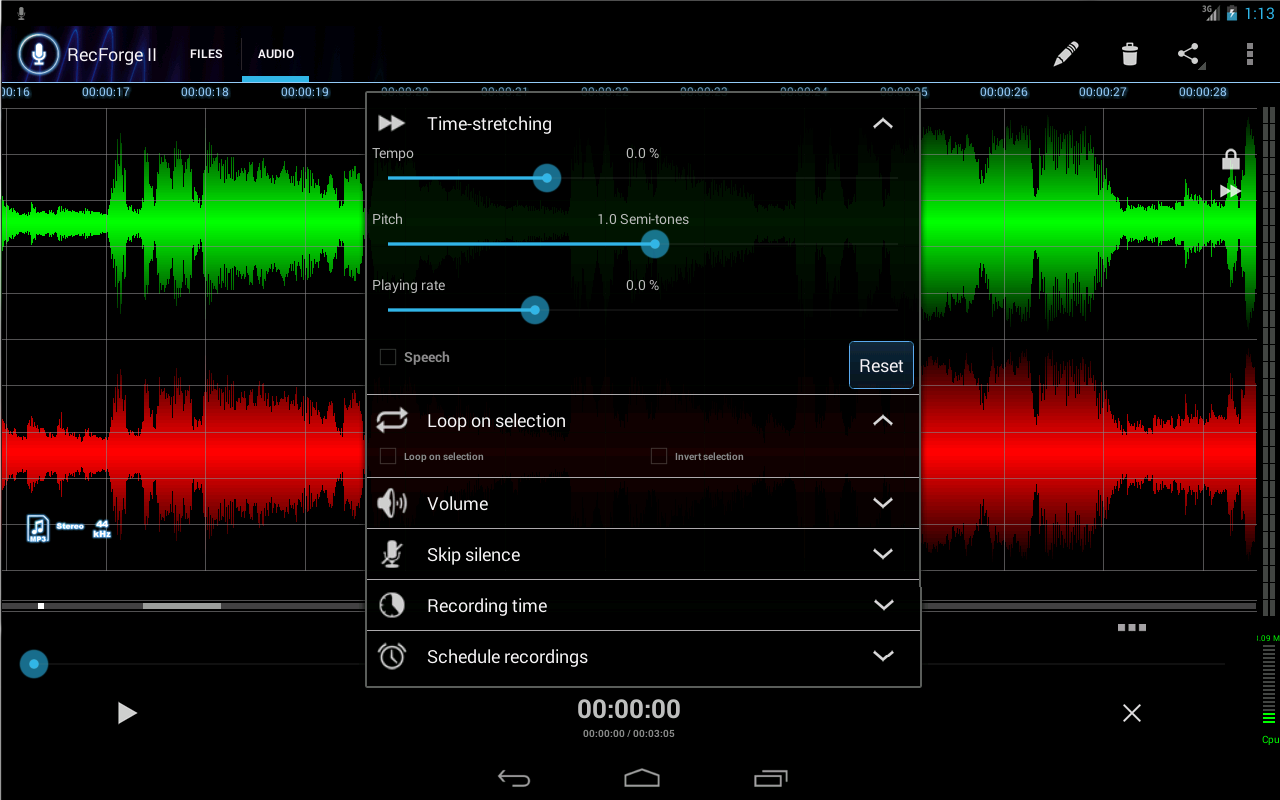Expand the Volume section
Viewport: 1280px width, 800px height.
click(x=883, y=502)
